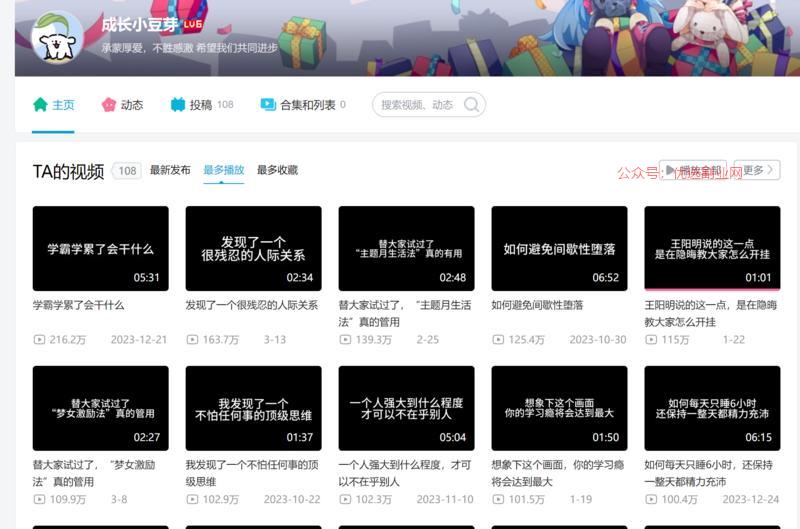Click the 108 video count badge
800x529 pixels.
[127, 171]
